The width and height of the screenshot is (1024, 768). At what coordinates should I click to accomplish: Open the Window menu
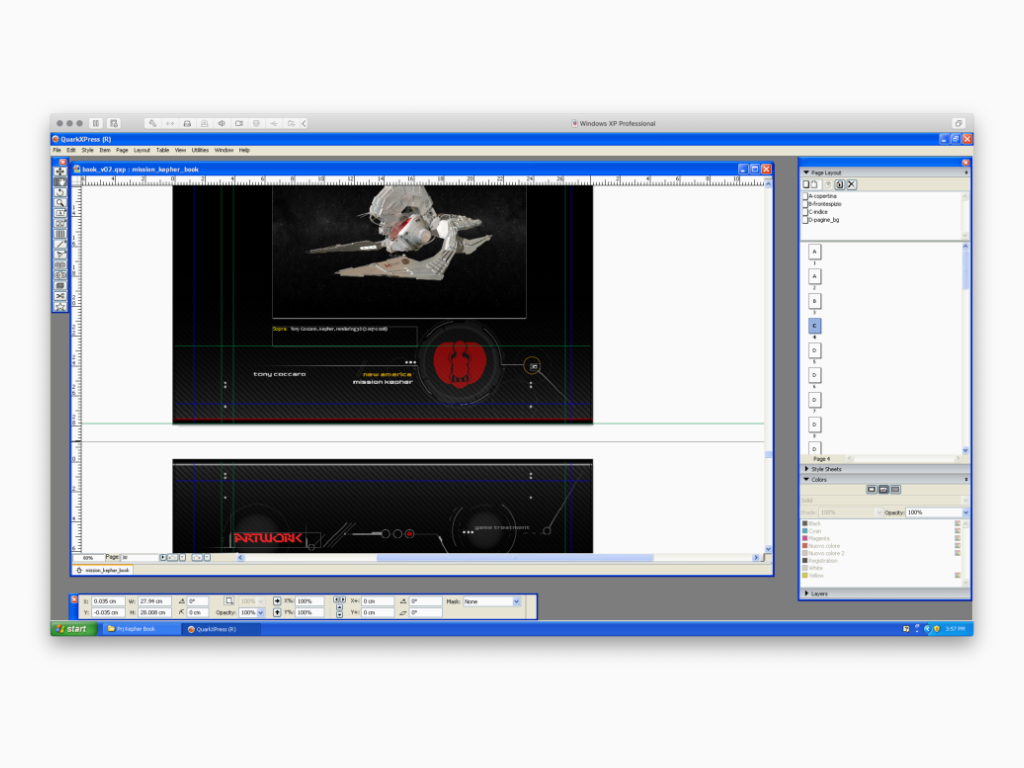[x=223, y=150]
